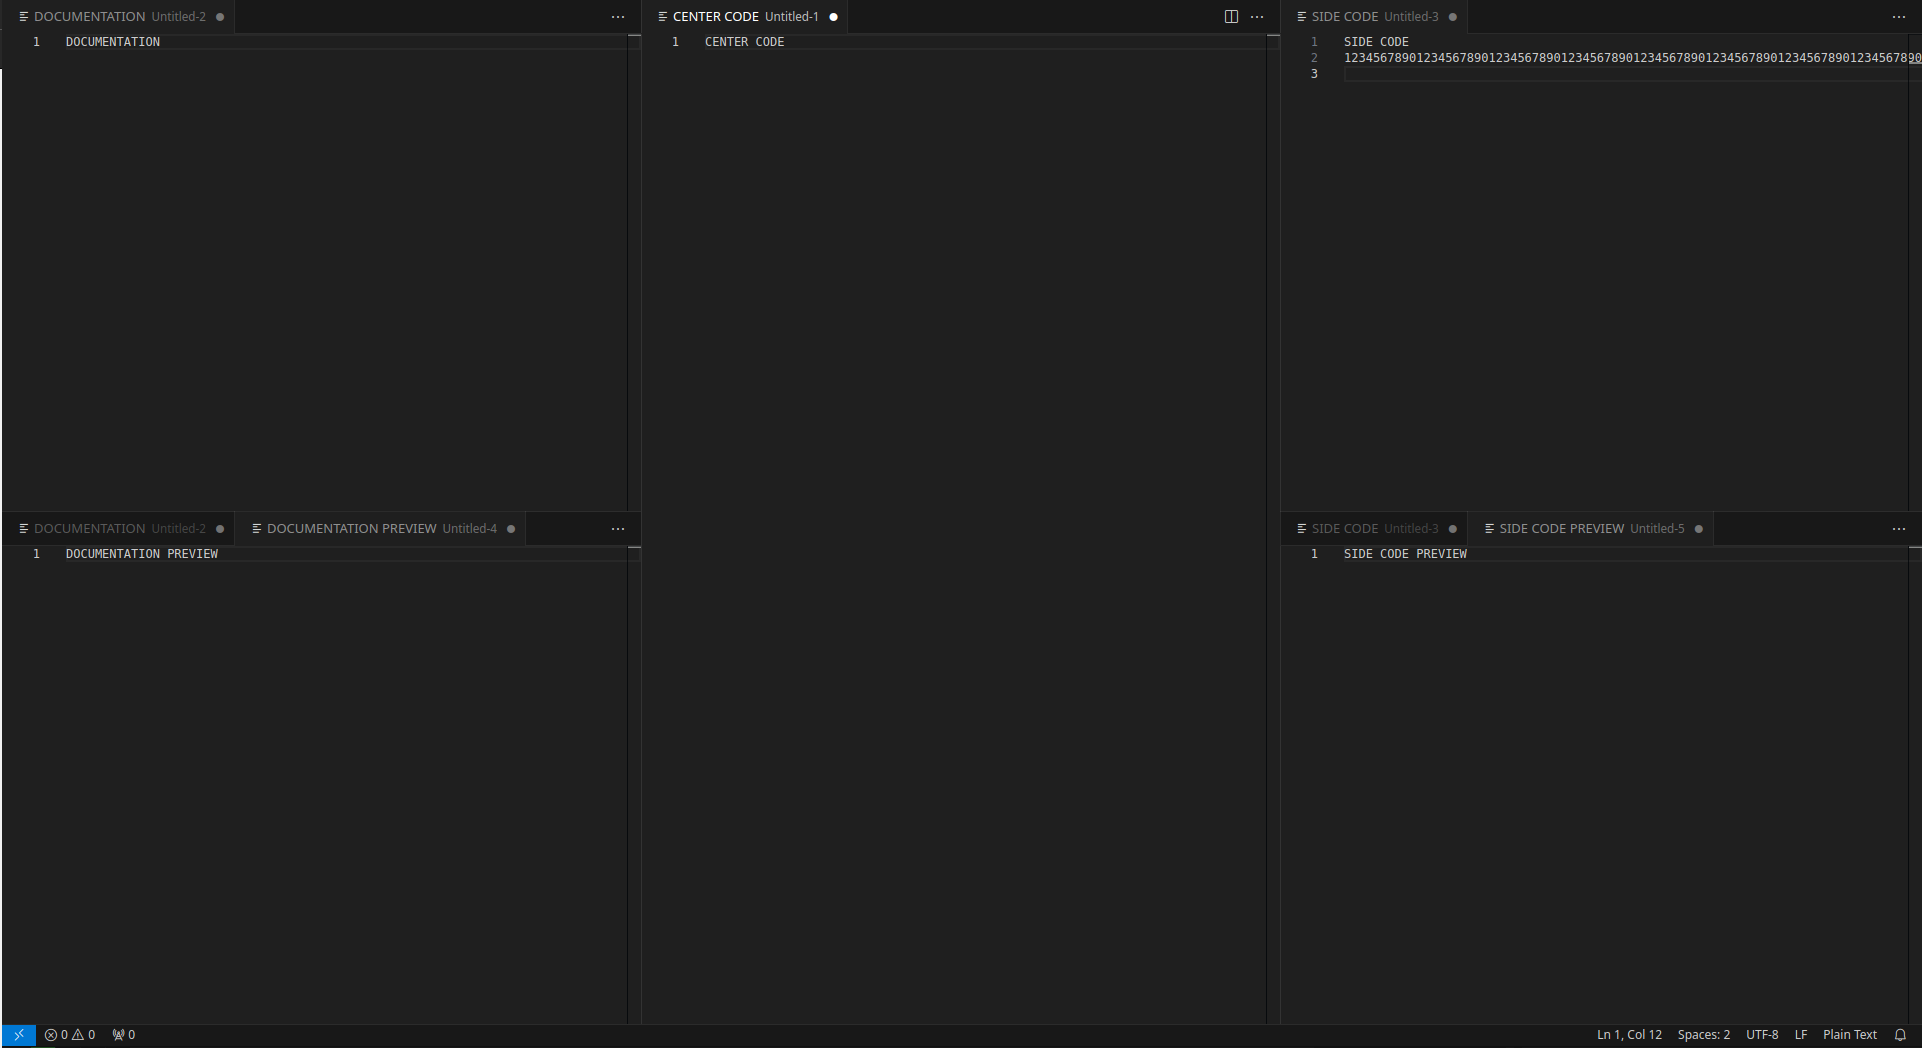Open the UTF-8 encoding selector
The width and height of the screenshot is (1922, 1048).
(1762, 1035)
